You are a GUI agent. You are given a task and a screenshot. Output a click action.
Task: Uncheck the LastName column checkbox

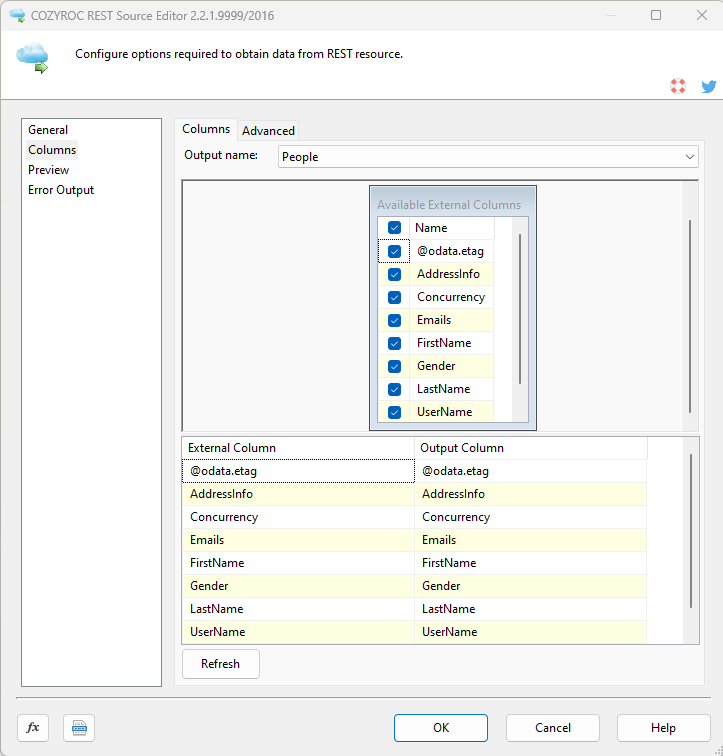tap(394, 389)
